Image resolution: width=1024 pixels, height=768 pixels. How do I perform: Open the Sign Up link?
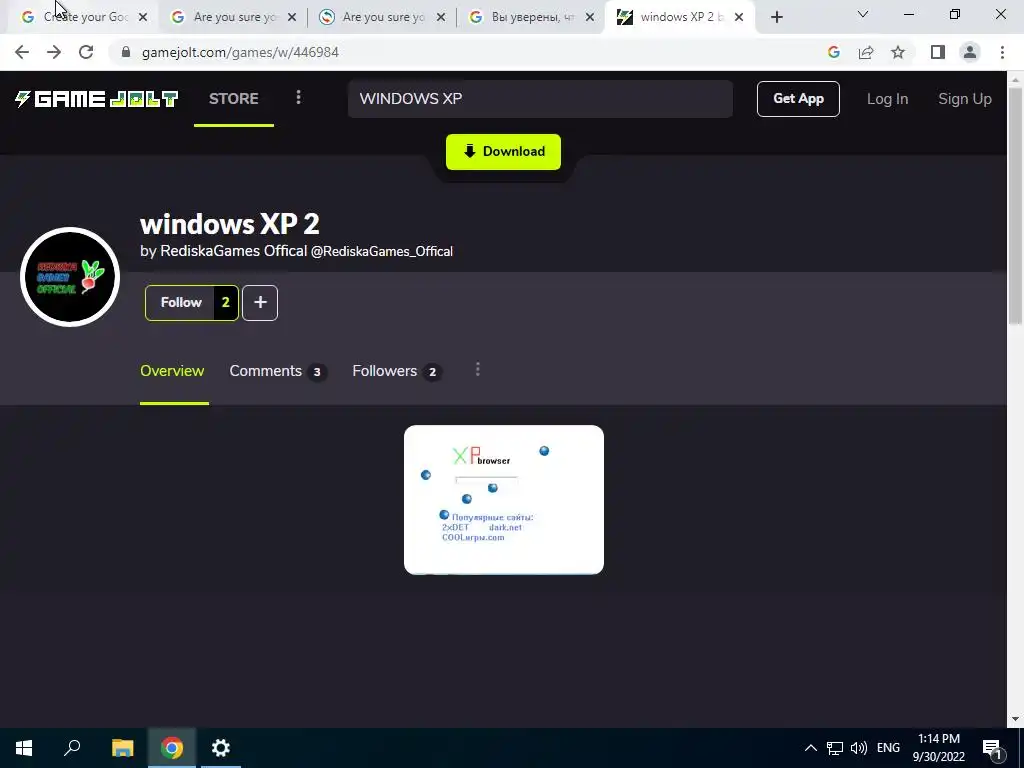pos(965,99)
